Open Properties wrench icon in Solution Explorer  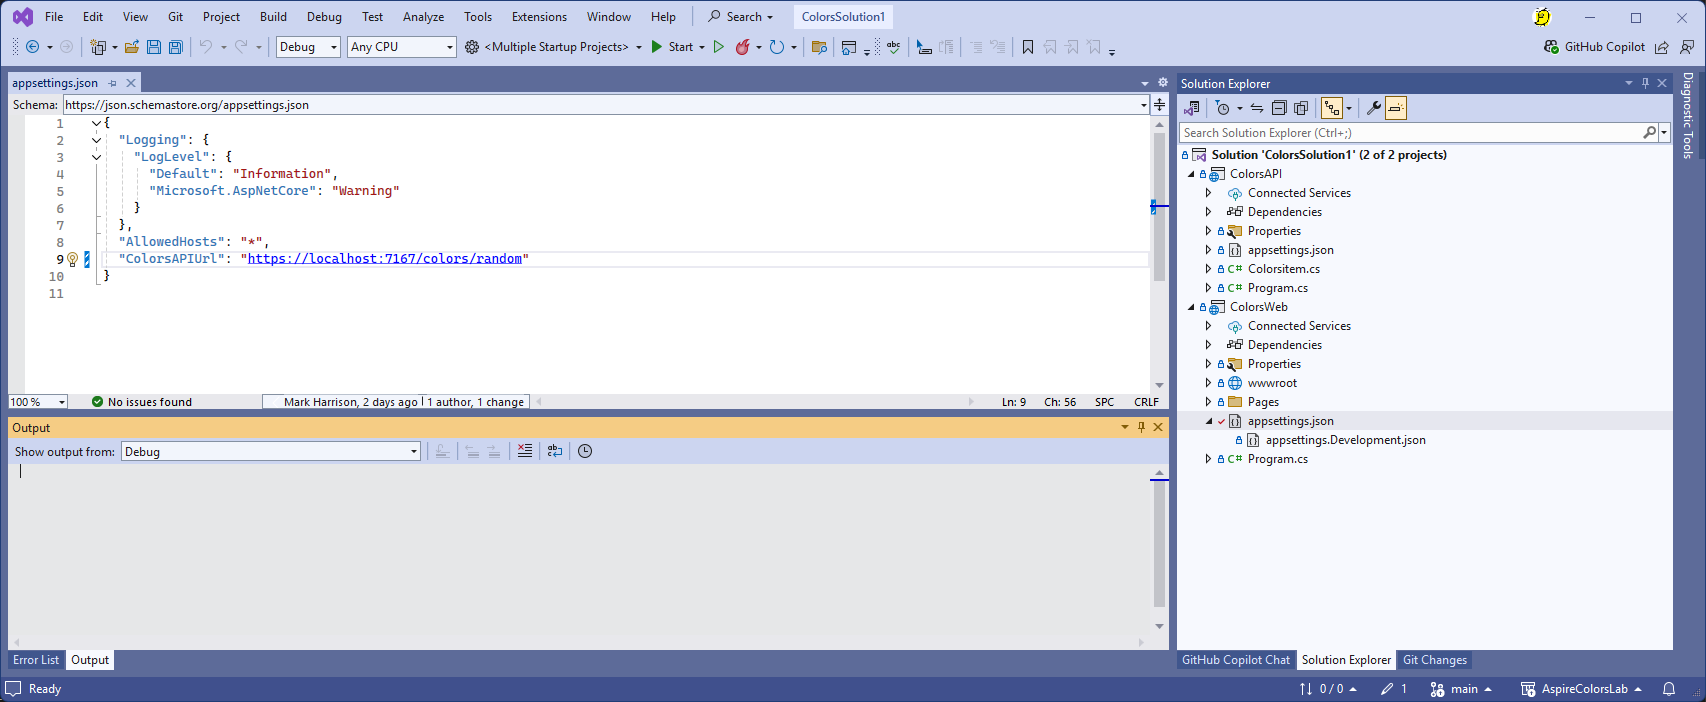click(1373, 108)
